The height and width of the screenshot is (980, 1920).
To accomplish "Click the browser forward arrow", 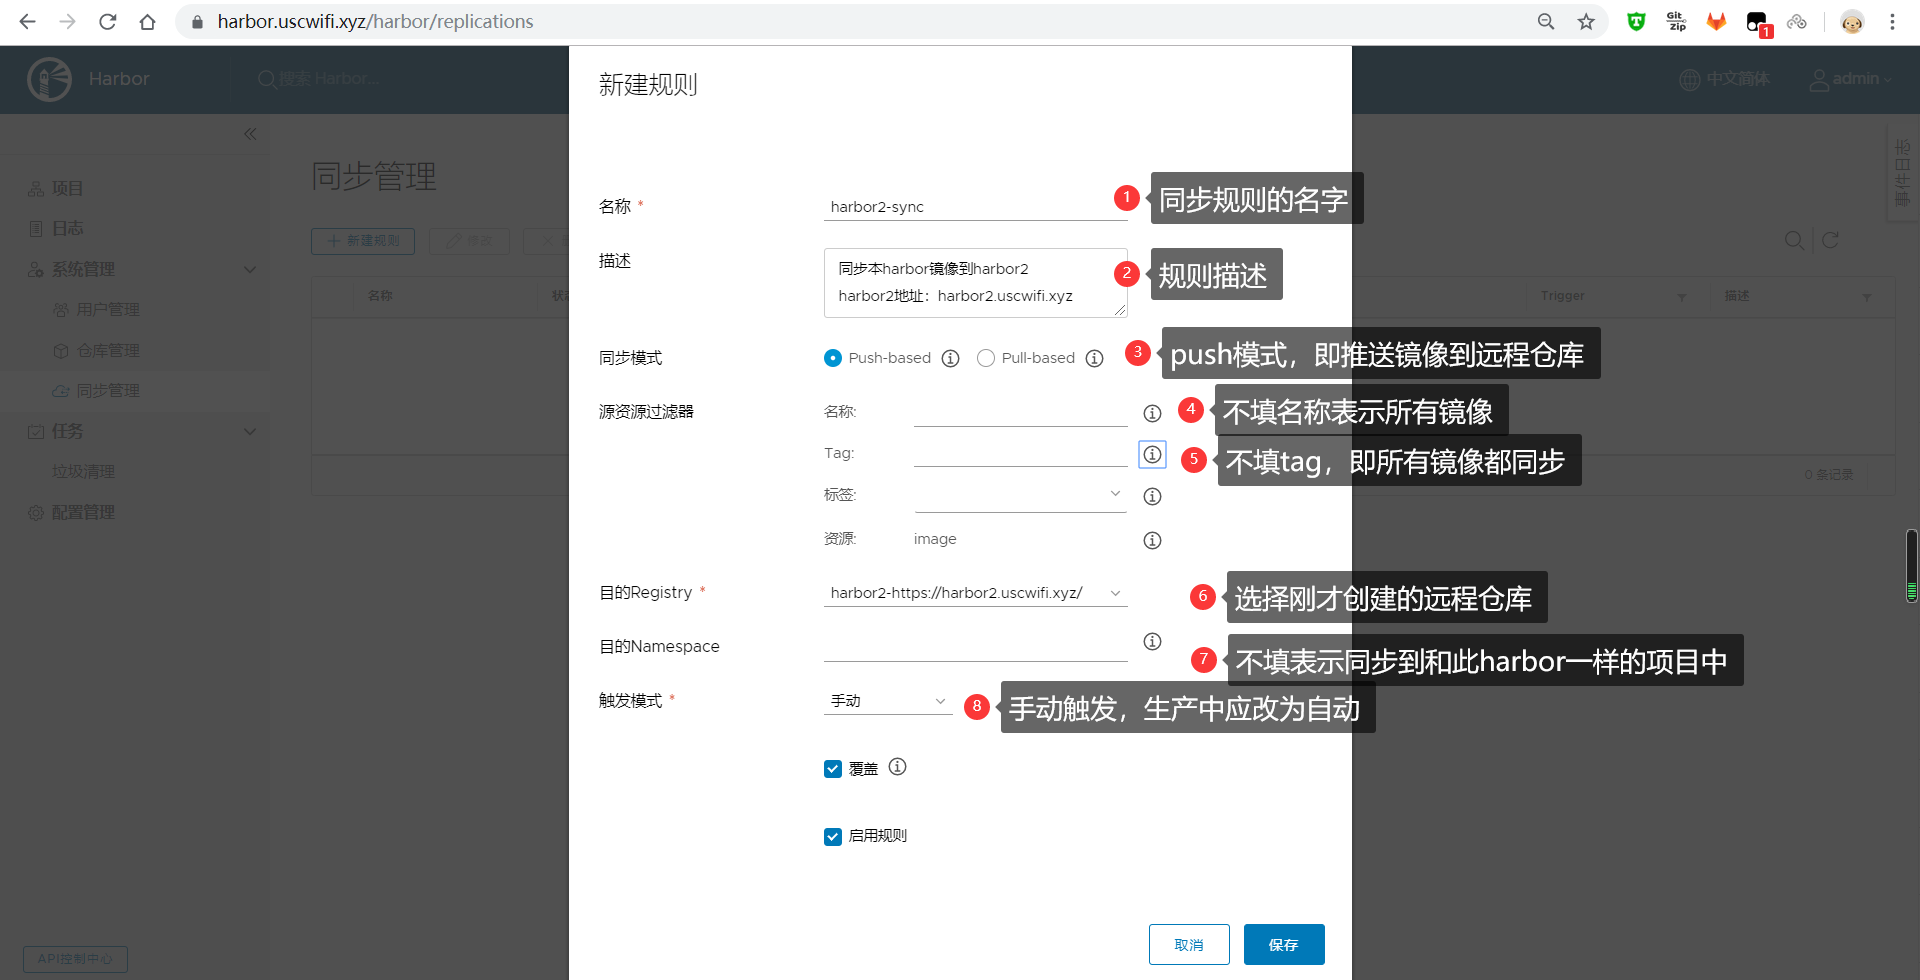I will pos(67,21).
